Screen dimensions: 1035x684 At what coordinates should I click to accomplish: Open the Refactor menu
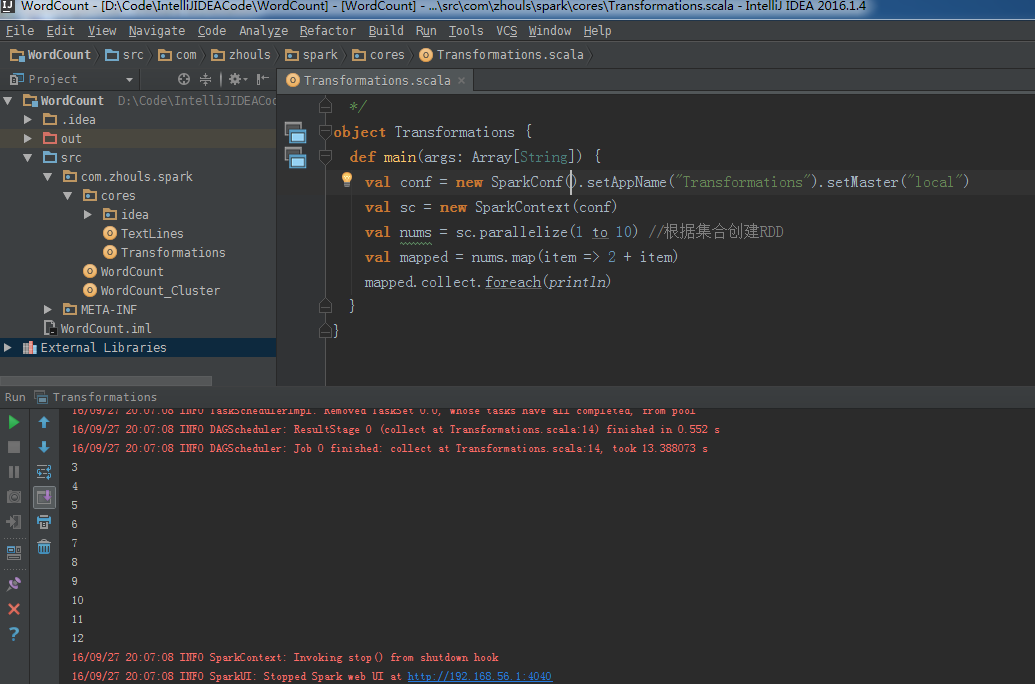pyautogui.click(x=327, y=31)
